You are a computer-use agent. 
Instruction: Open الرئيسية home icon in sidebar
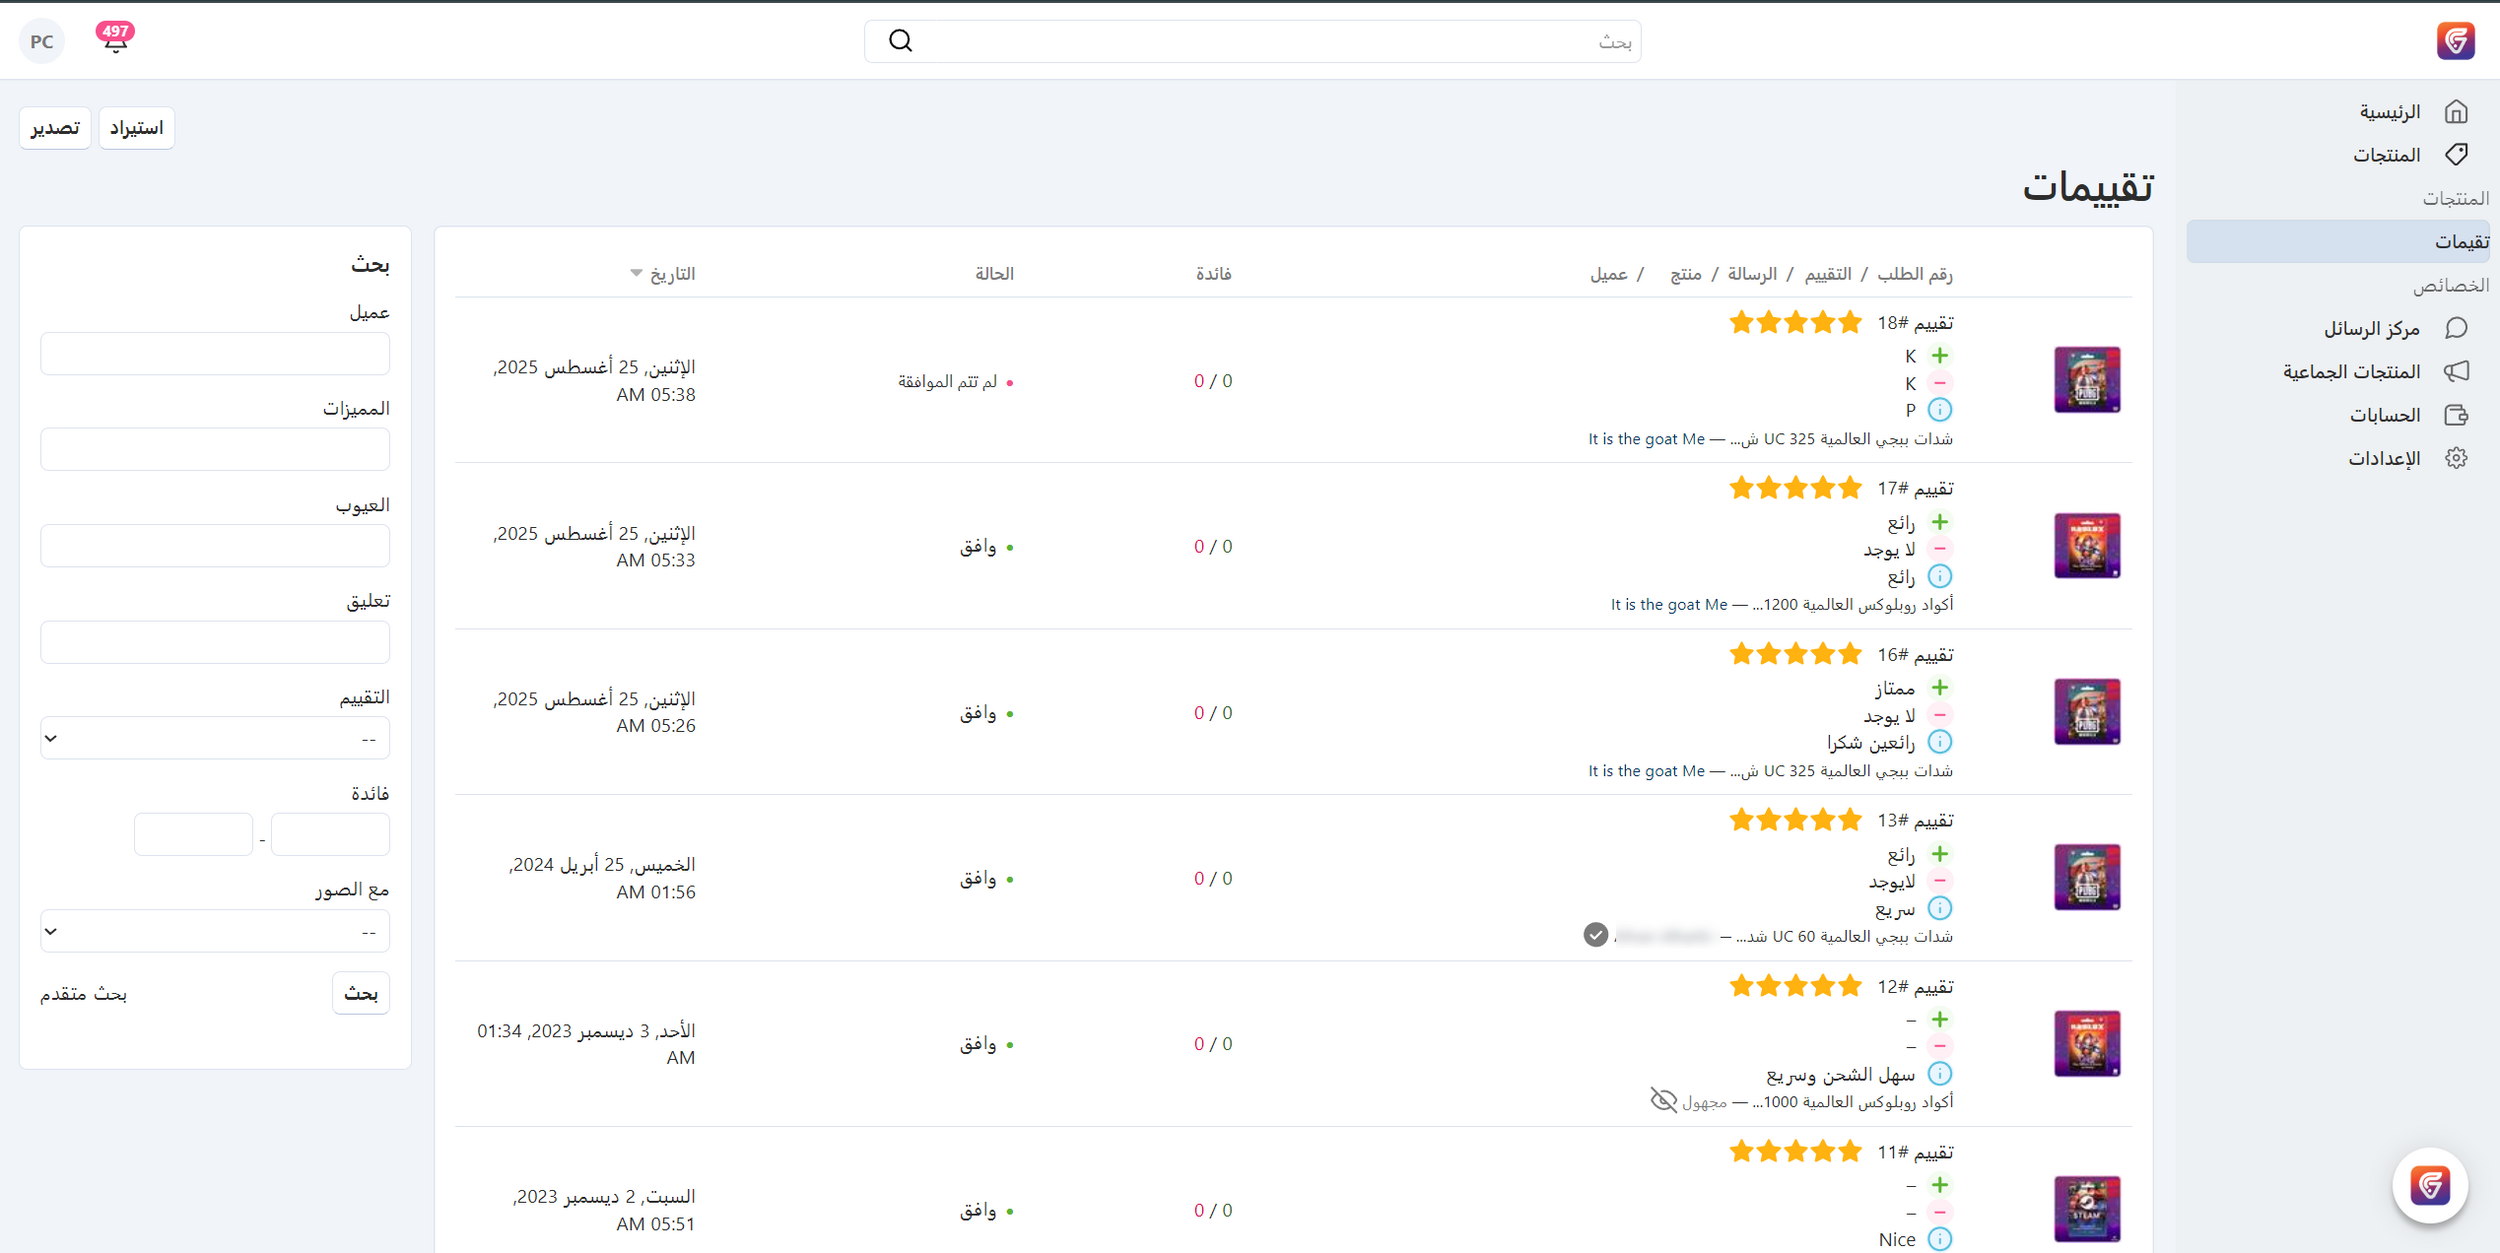pos(2456,111)
